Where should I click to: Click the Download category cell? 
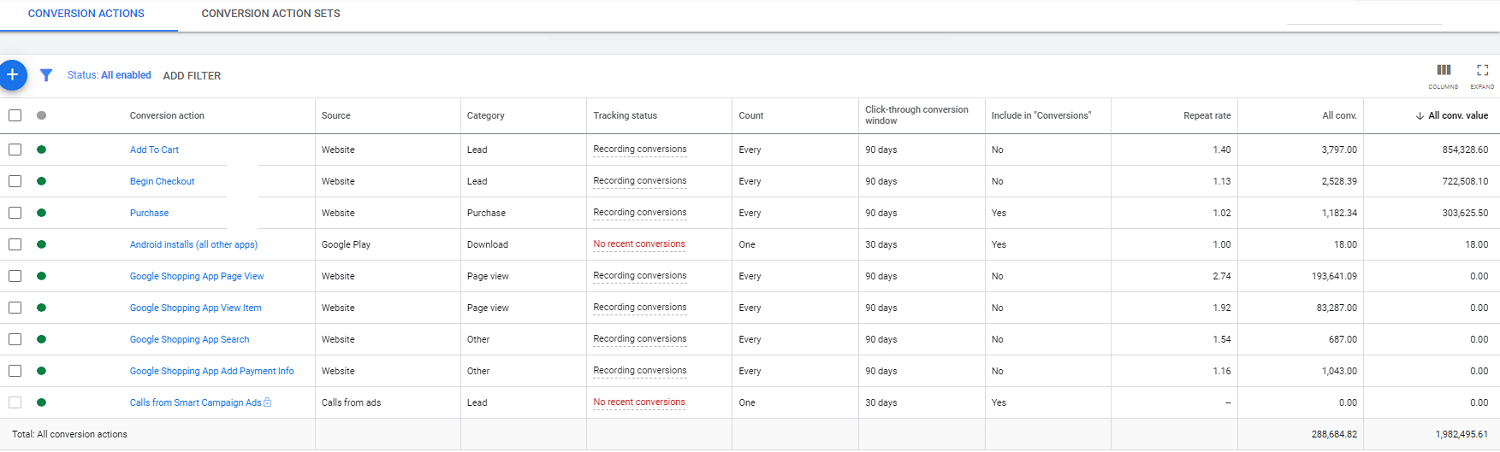487,244
